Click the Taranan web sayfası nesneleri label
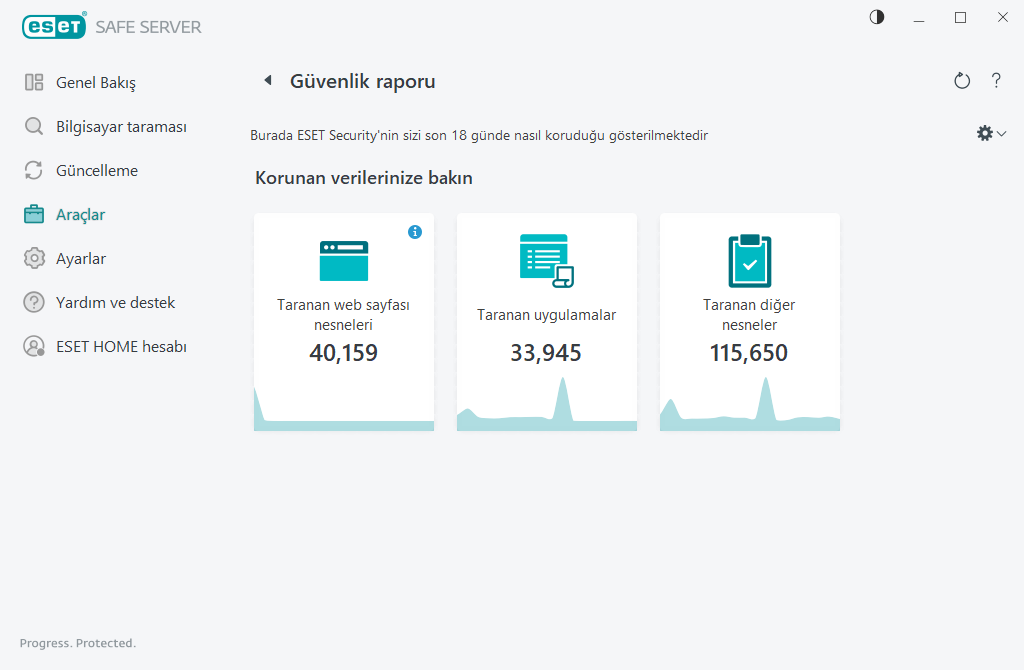 344,315
